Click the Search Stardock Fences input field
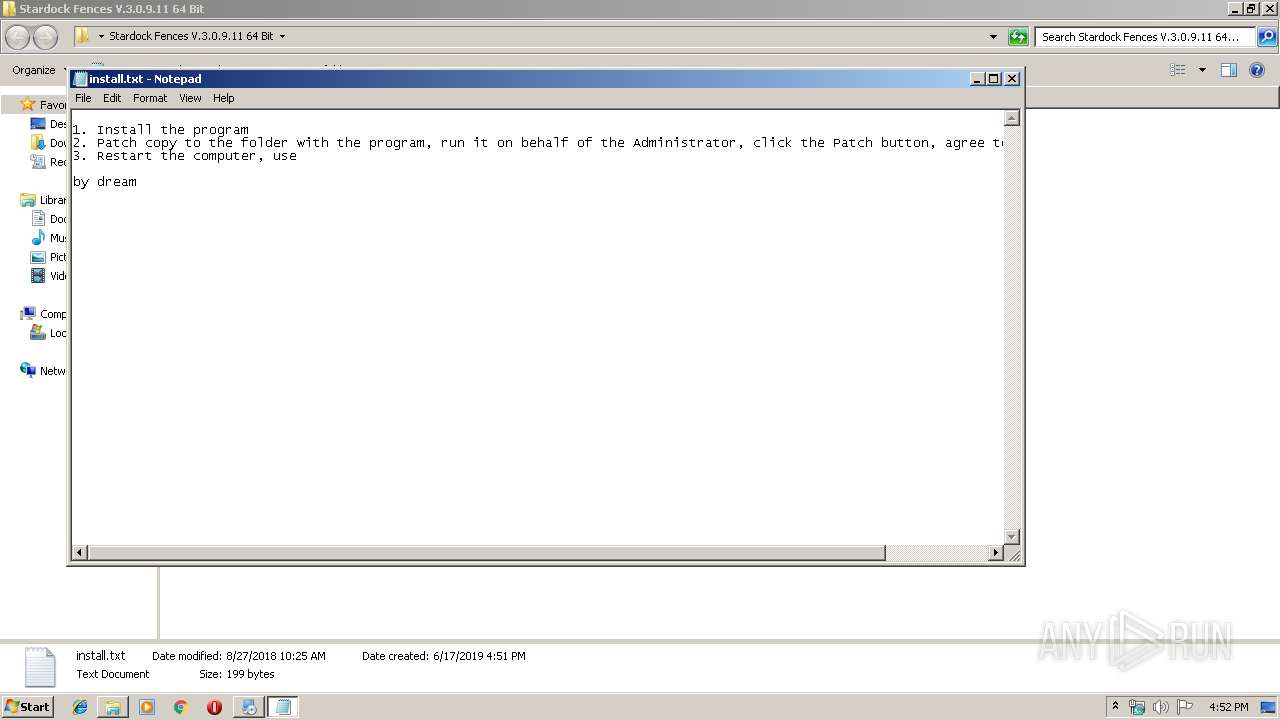The image size is (1280, 720). click(x=1144, y=37)
